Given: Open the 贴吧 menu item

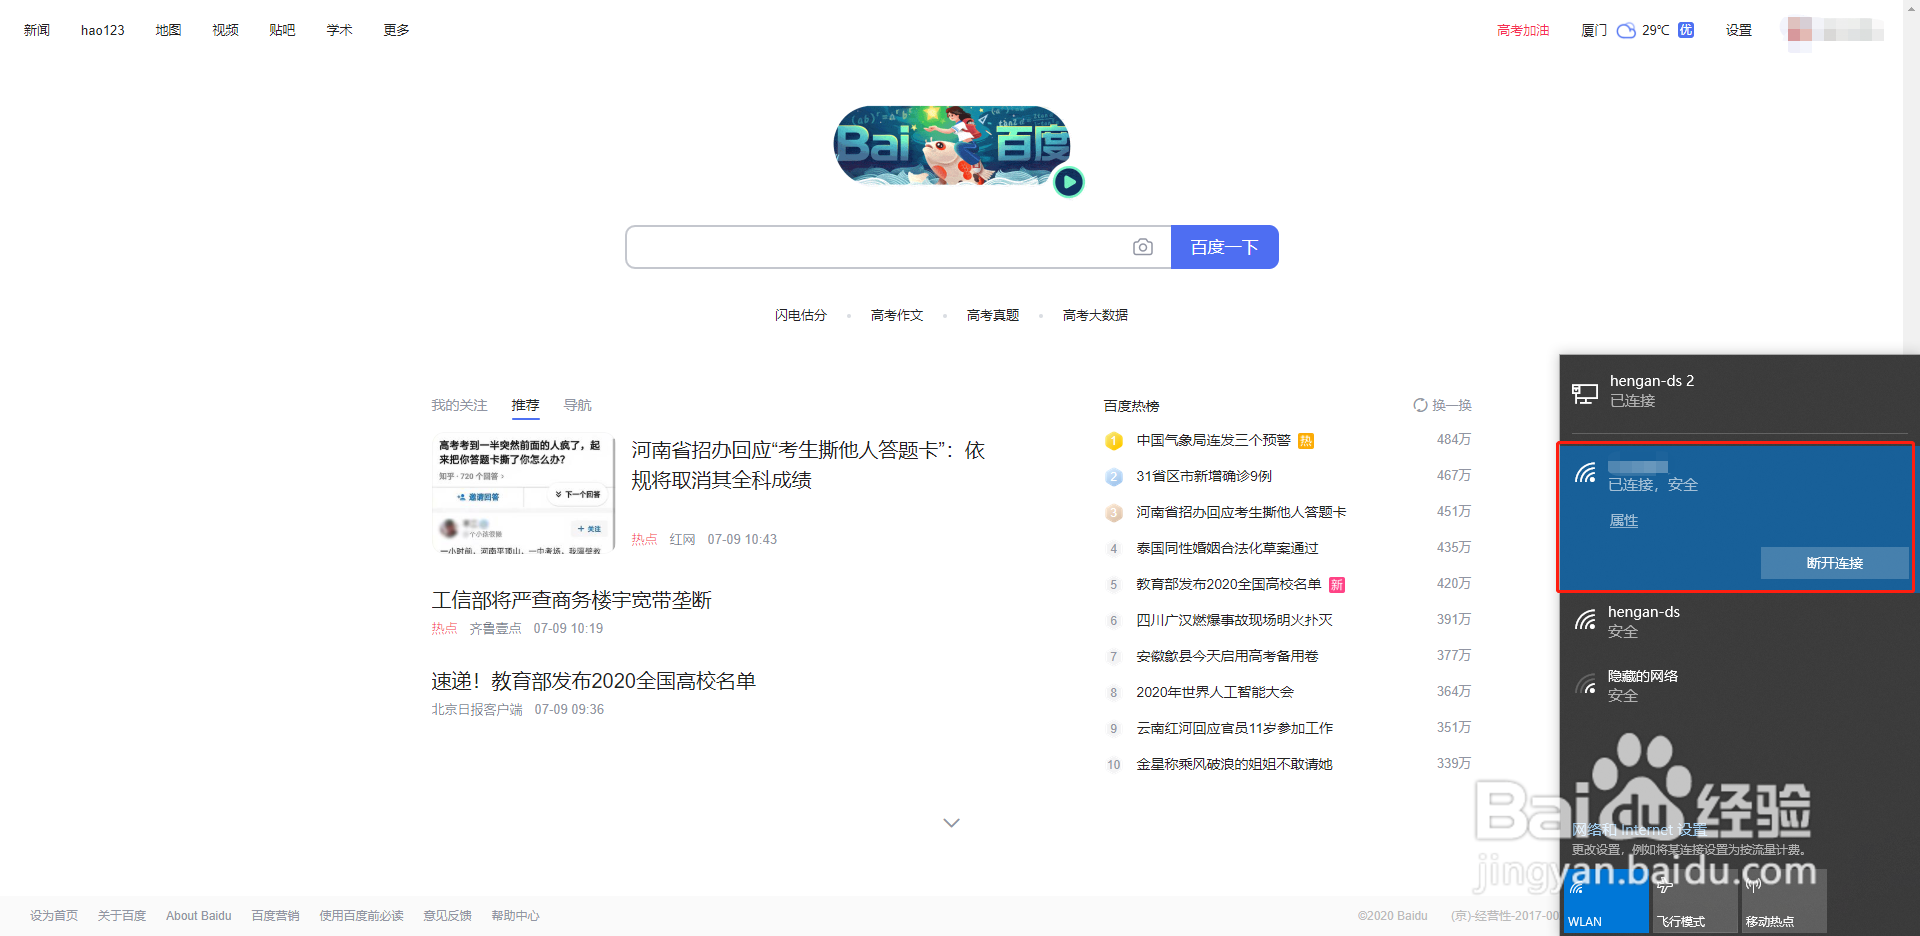Looking at the screenshot, I should [x=282, y=29].
